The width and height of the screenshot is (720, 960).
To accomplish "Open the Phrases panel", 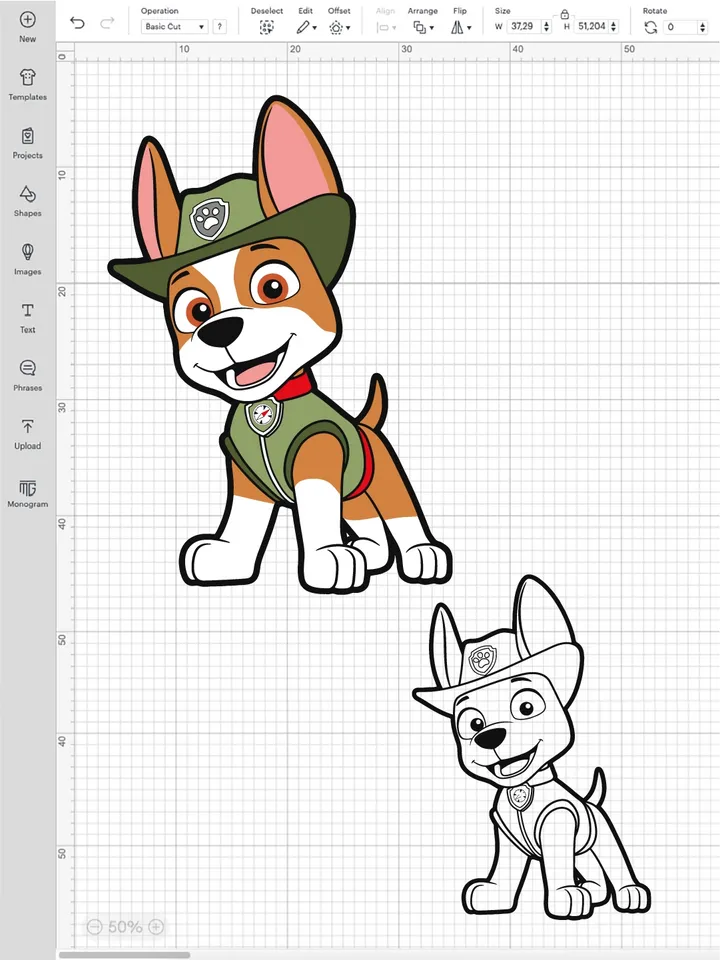I will coord(27,375).
